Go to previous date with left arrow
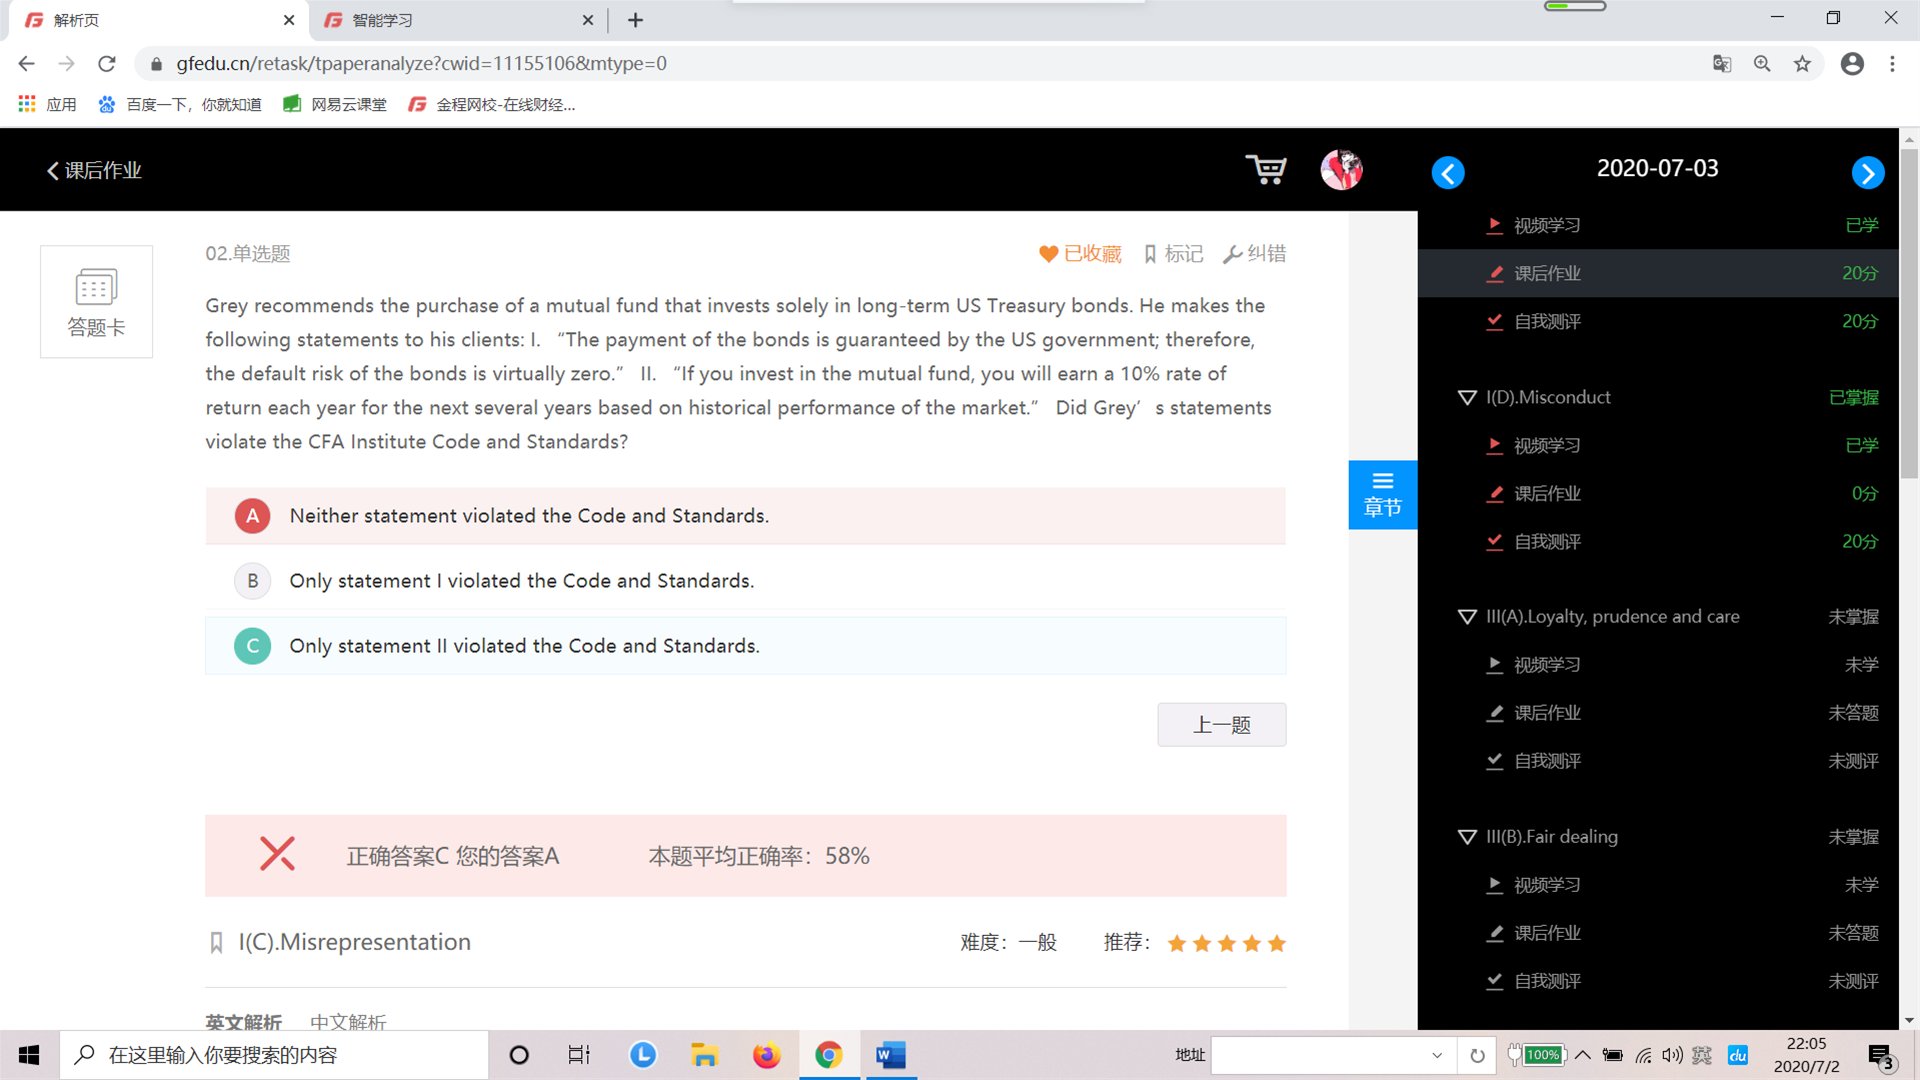1920x1080 pixels. [x=1447, y=173]
